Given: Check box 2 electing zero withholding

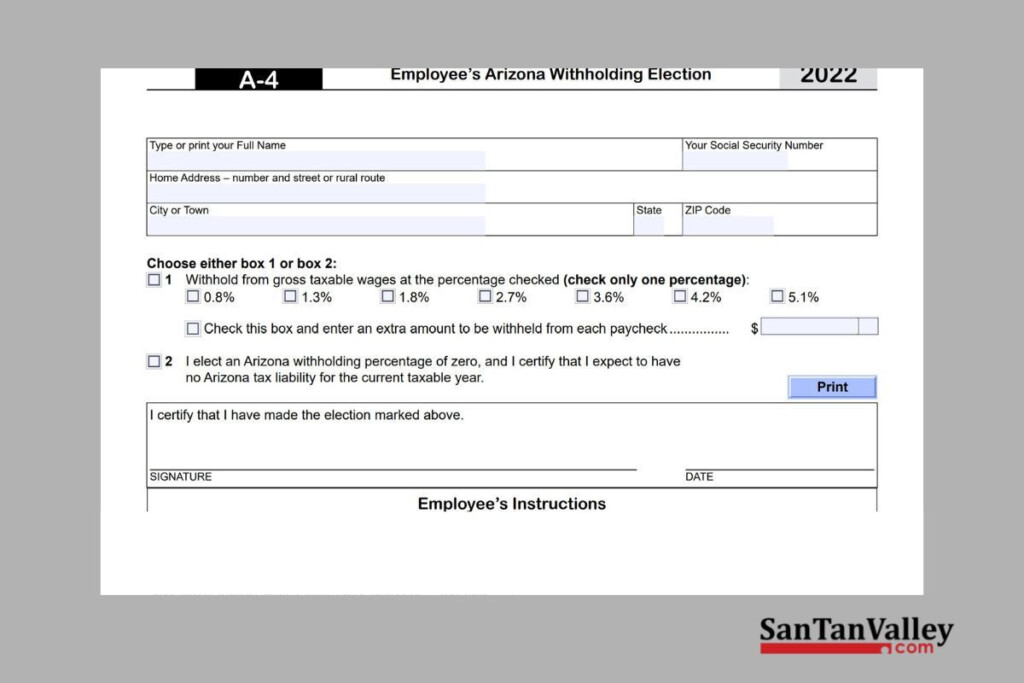Looking at the screenshot, I should [x=154, y=361].
